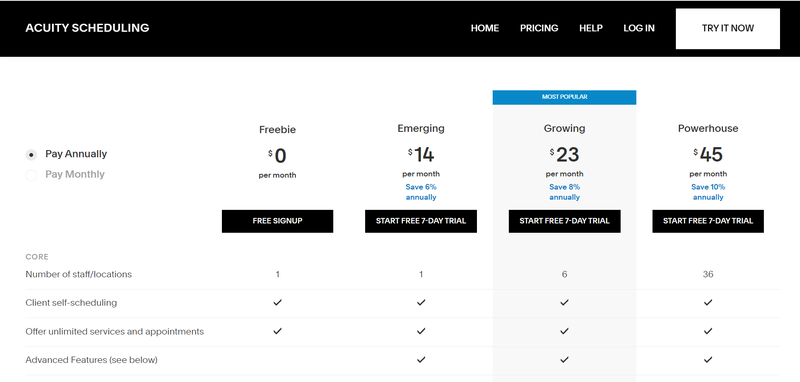Select the Pay Annually radio button

[31, 155]
